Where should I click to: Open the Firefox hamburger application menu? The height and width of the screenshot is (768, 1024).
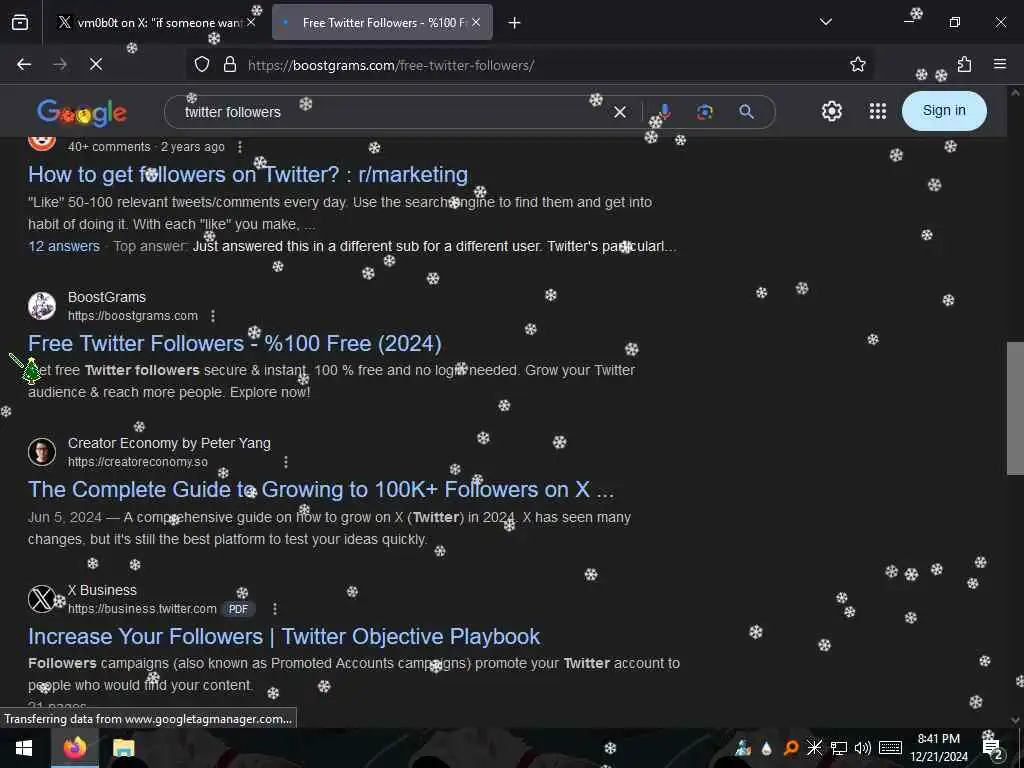tap(1000, 64)
